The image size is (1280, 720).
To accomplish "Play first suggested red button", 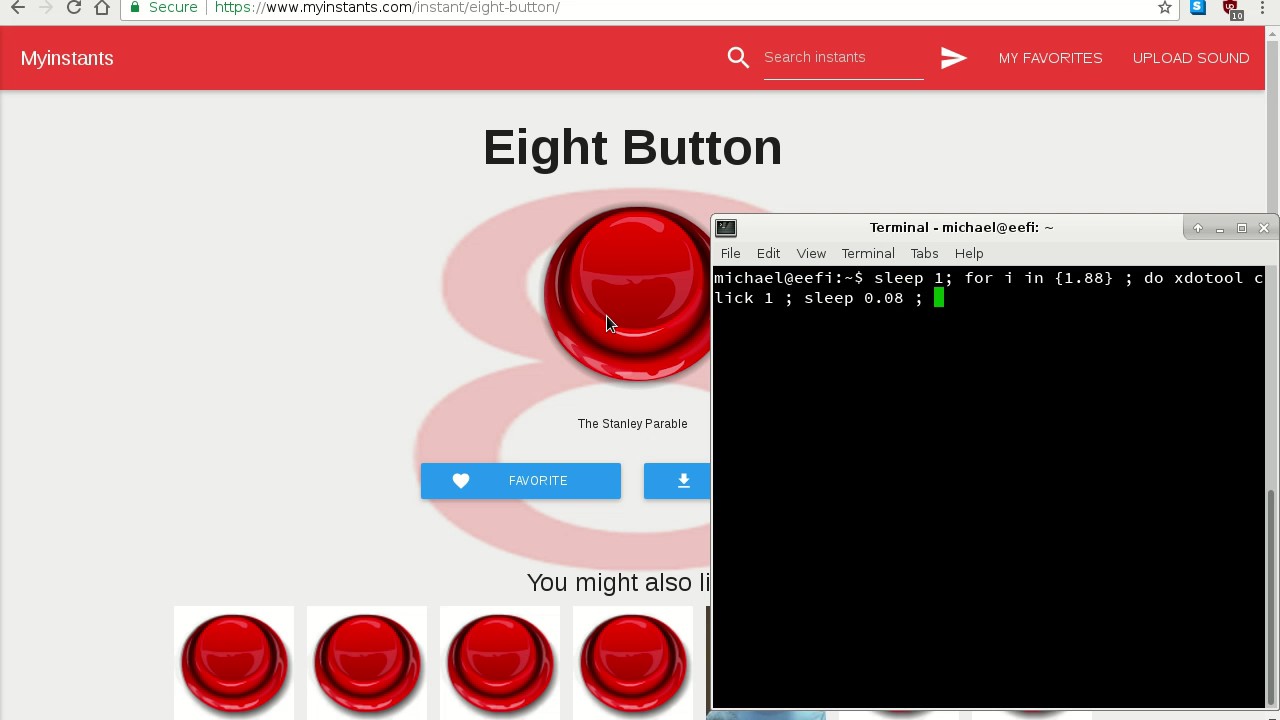I will pos(234,663).
